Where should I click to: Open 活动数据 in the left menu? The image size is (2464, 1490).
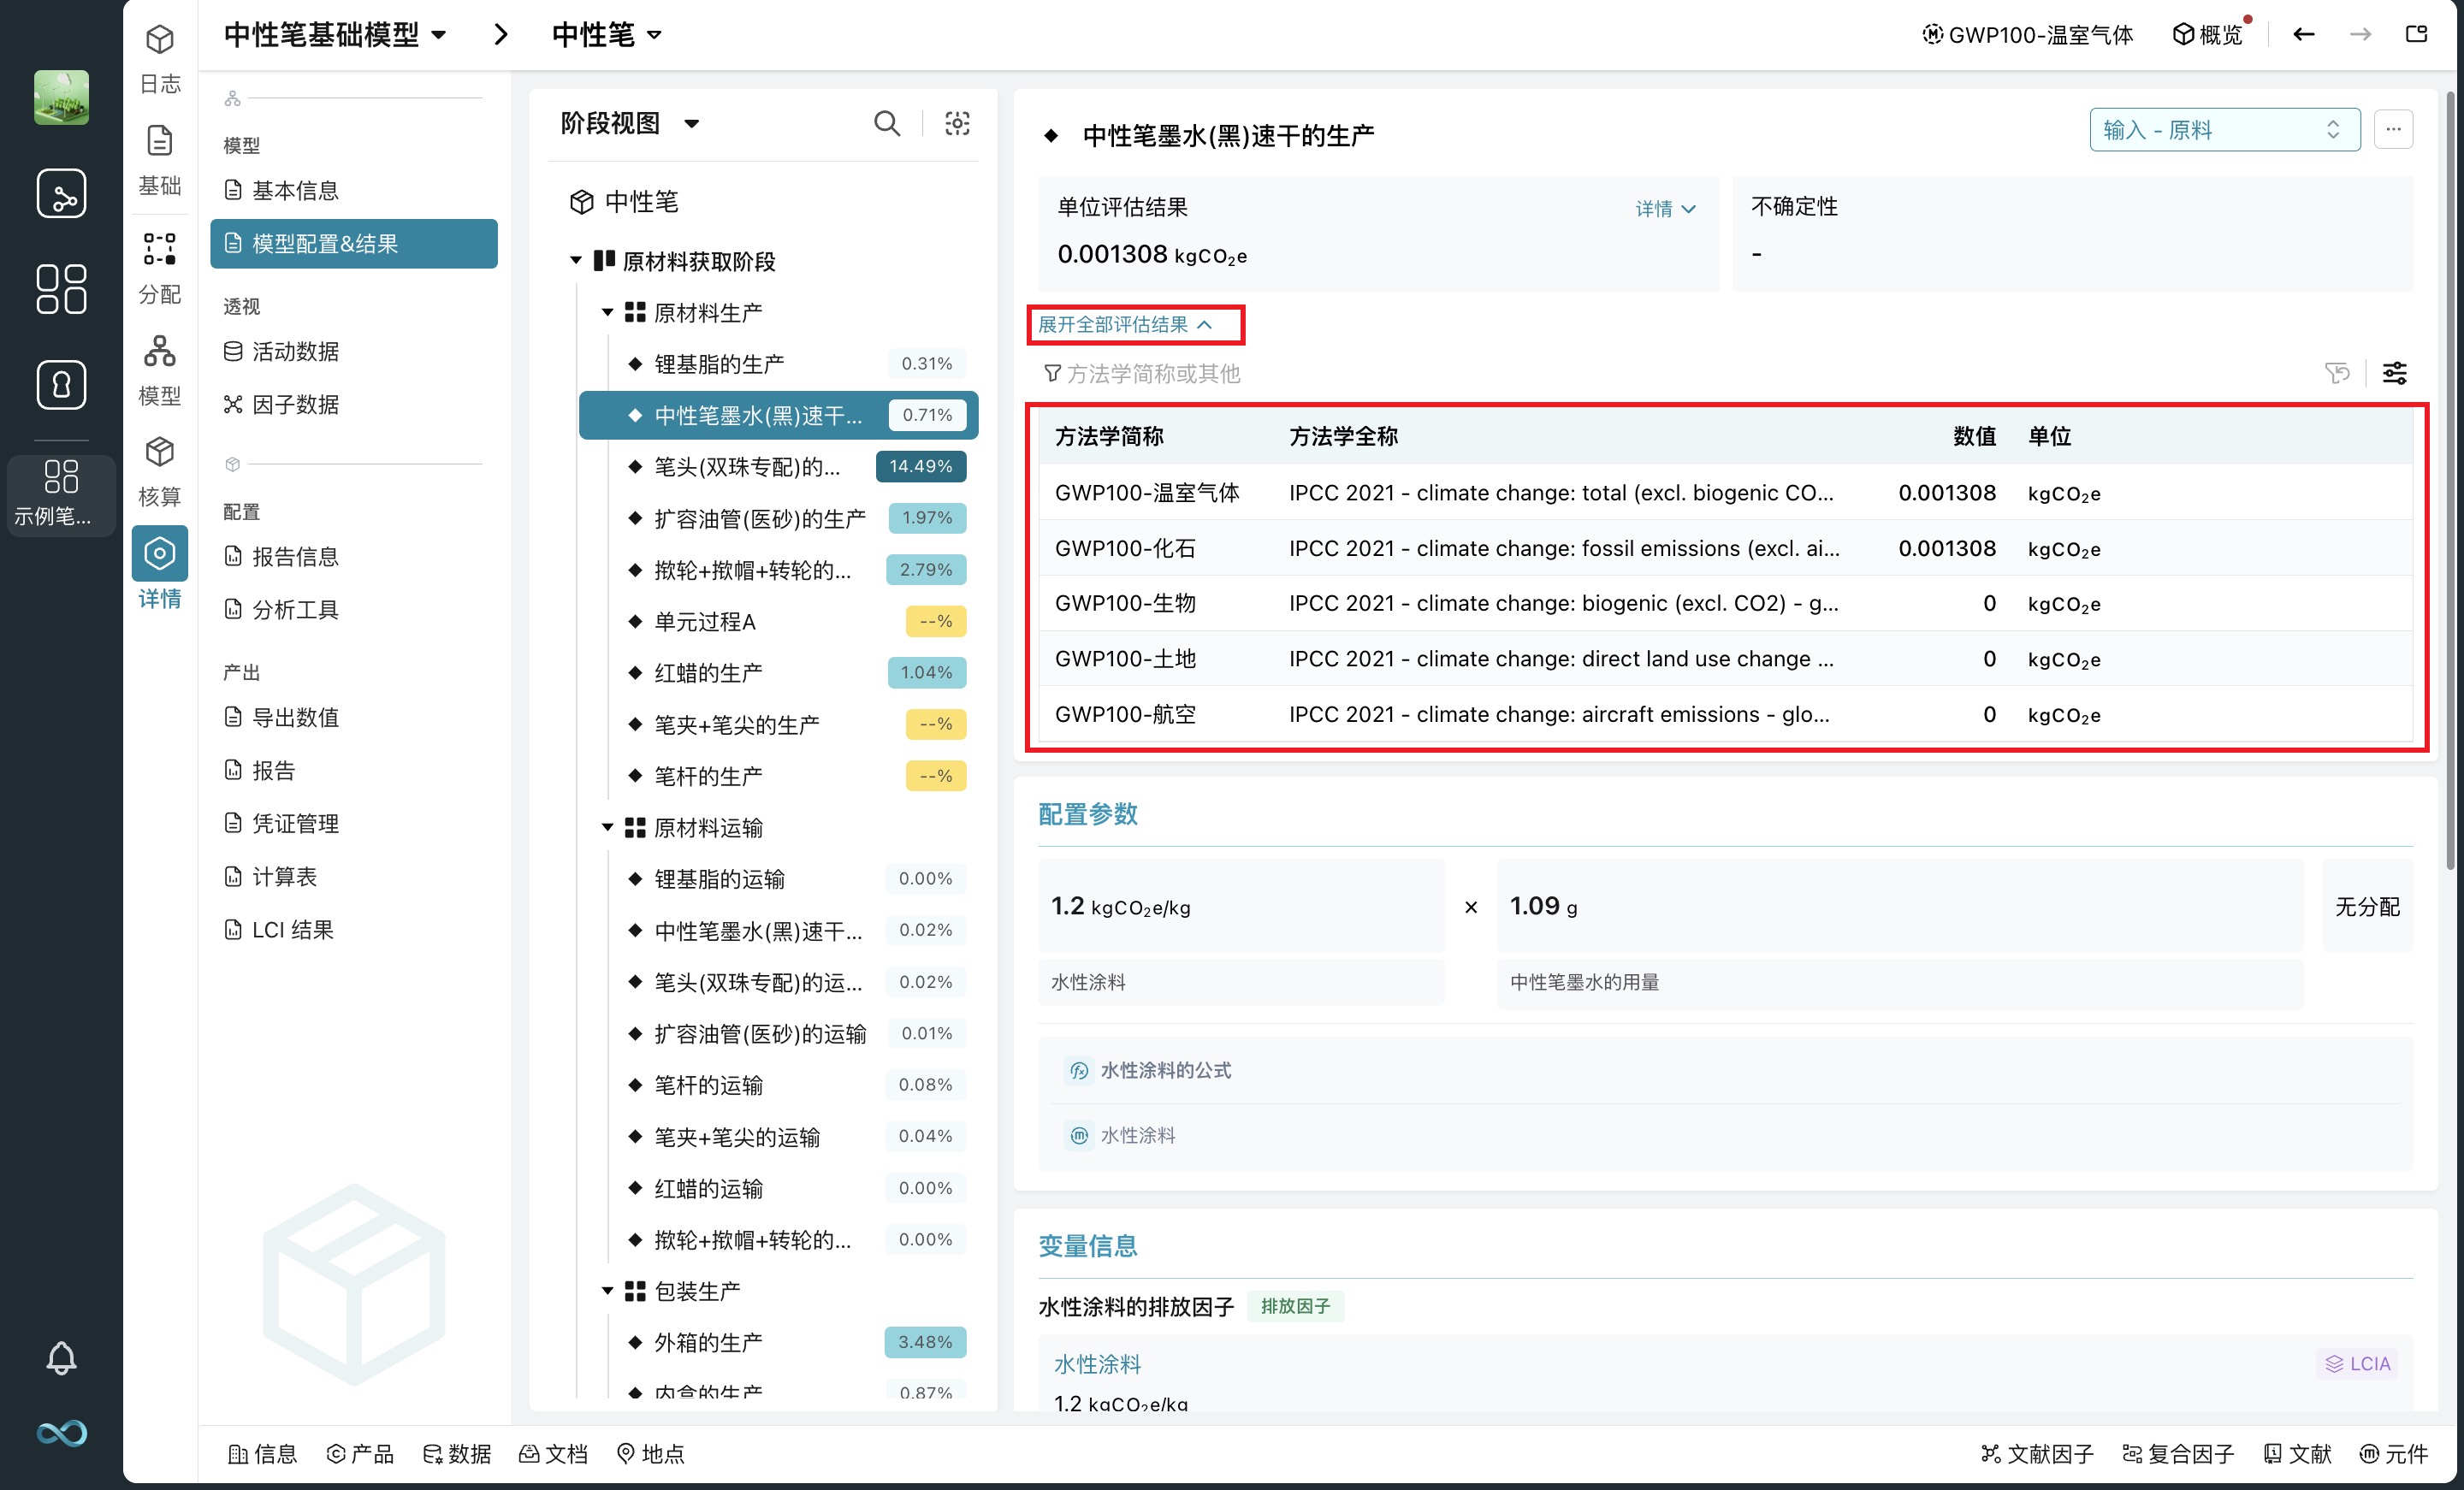295,351
